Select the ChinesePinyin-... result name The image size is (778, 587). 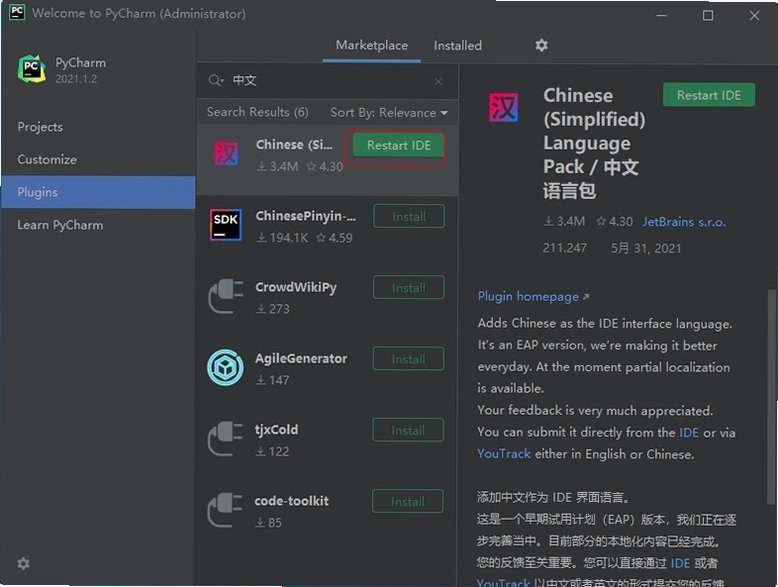coord(305,216)
